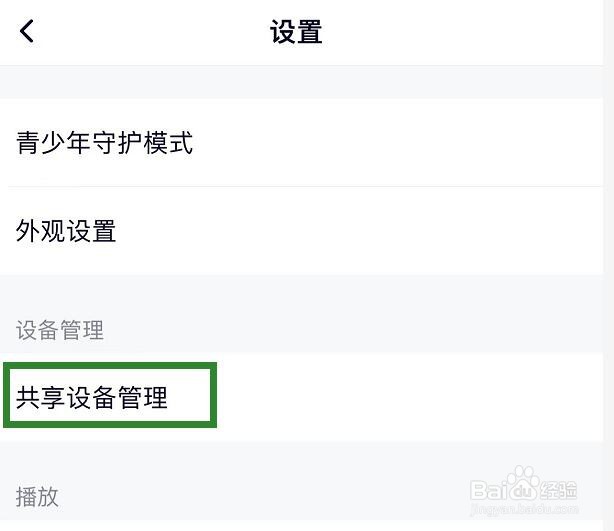This screenshot has width=614, height=531.
Task: Click the 守护模式 words in first row
Action: pos(143,143)
